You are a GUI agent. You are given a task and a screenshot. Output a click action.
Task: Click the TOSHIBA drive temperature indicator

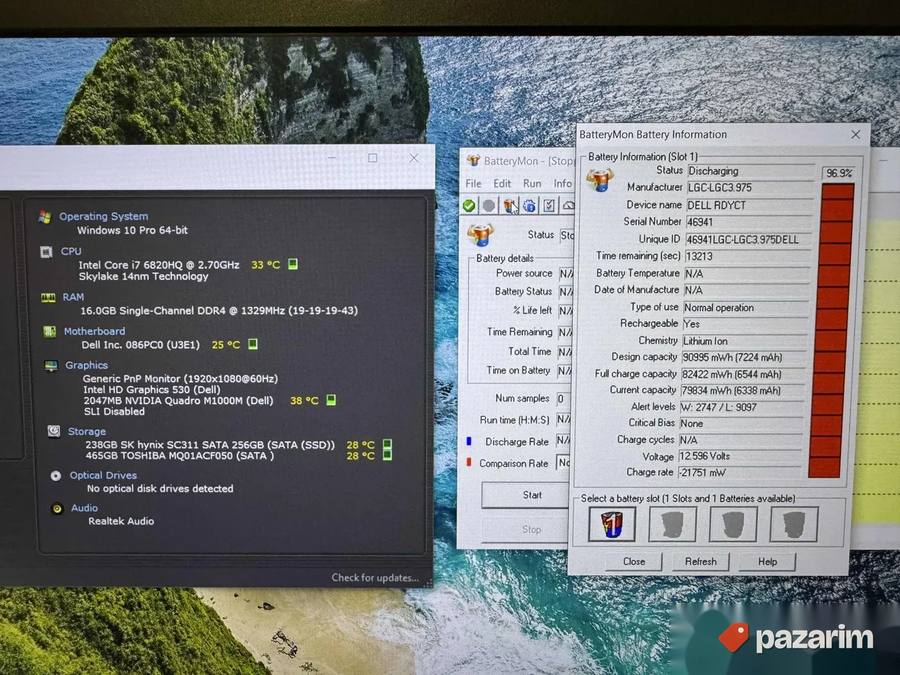pyautogui.click(x=387, y=455)
